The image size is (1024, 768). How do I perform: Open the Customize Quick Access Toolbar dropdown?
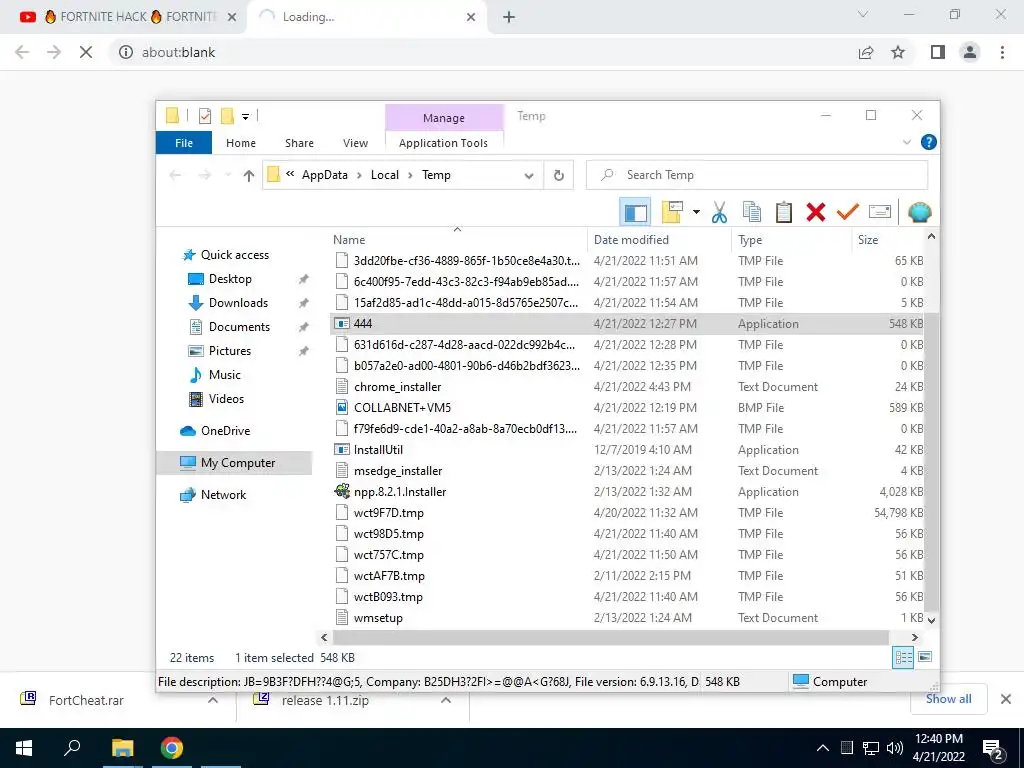pyautogui.click(x=246, y=116)
